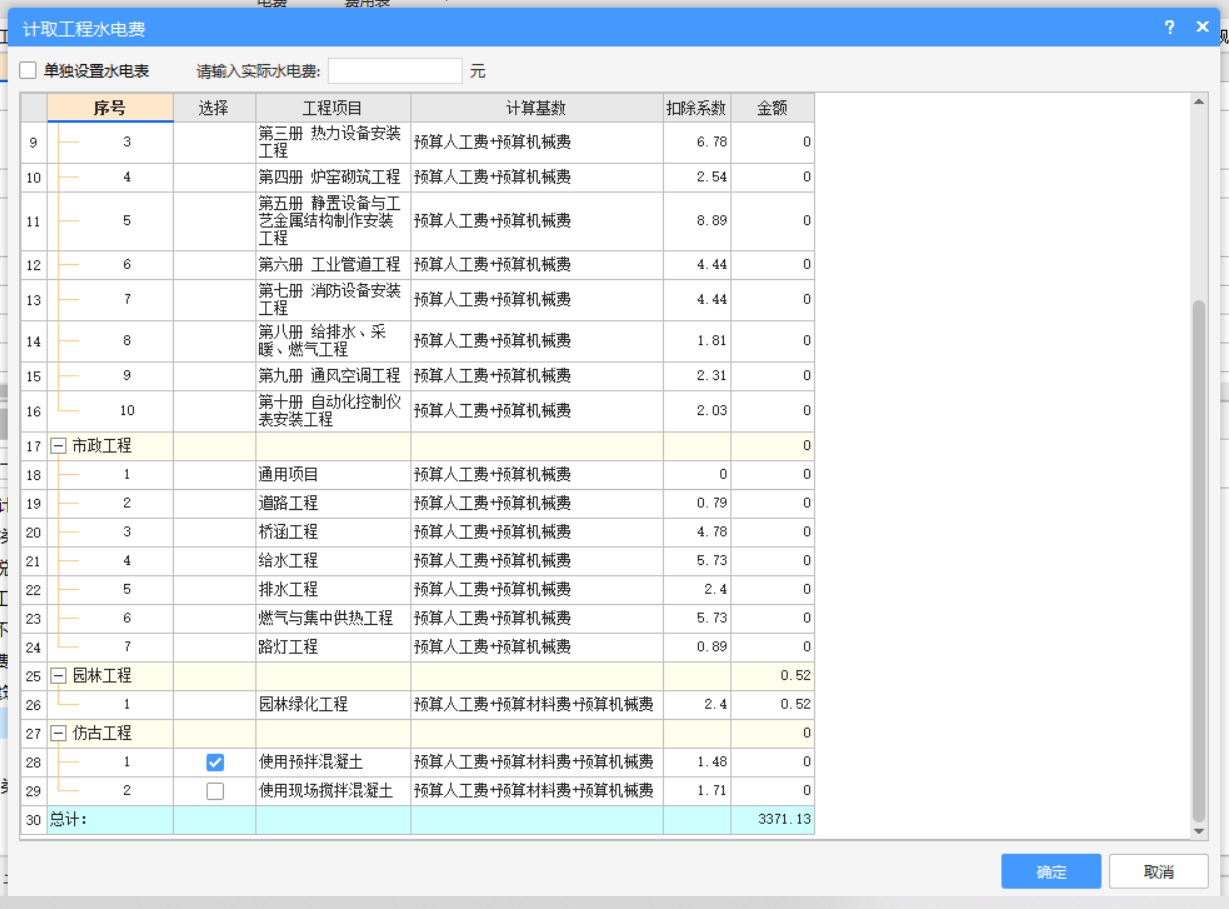Close the 计取工程水电费 dialog
Screen dimensions: 1229x909
coord(1203,28)
